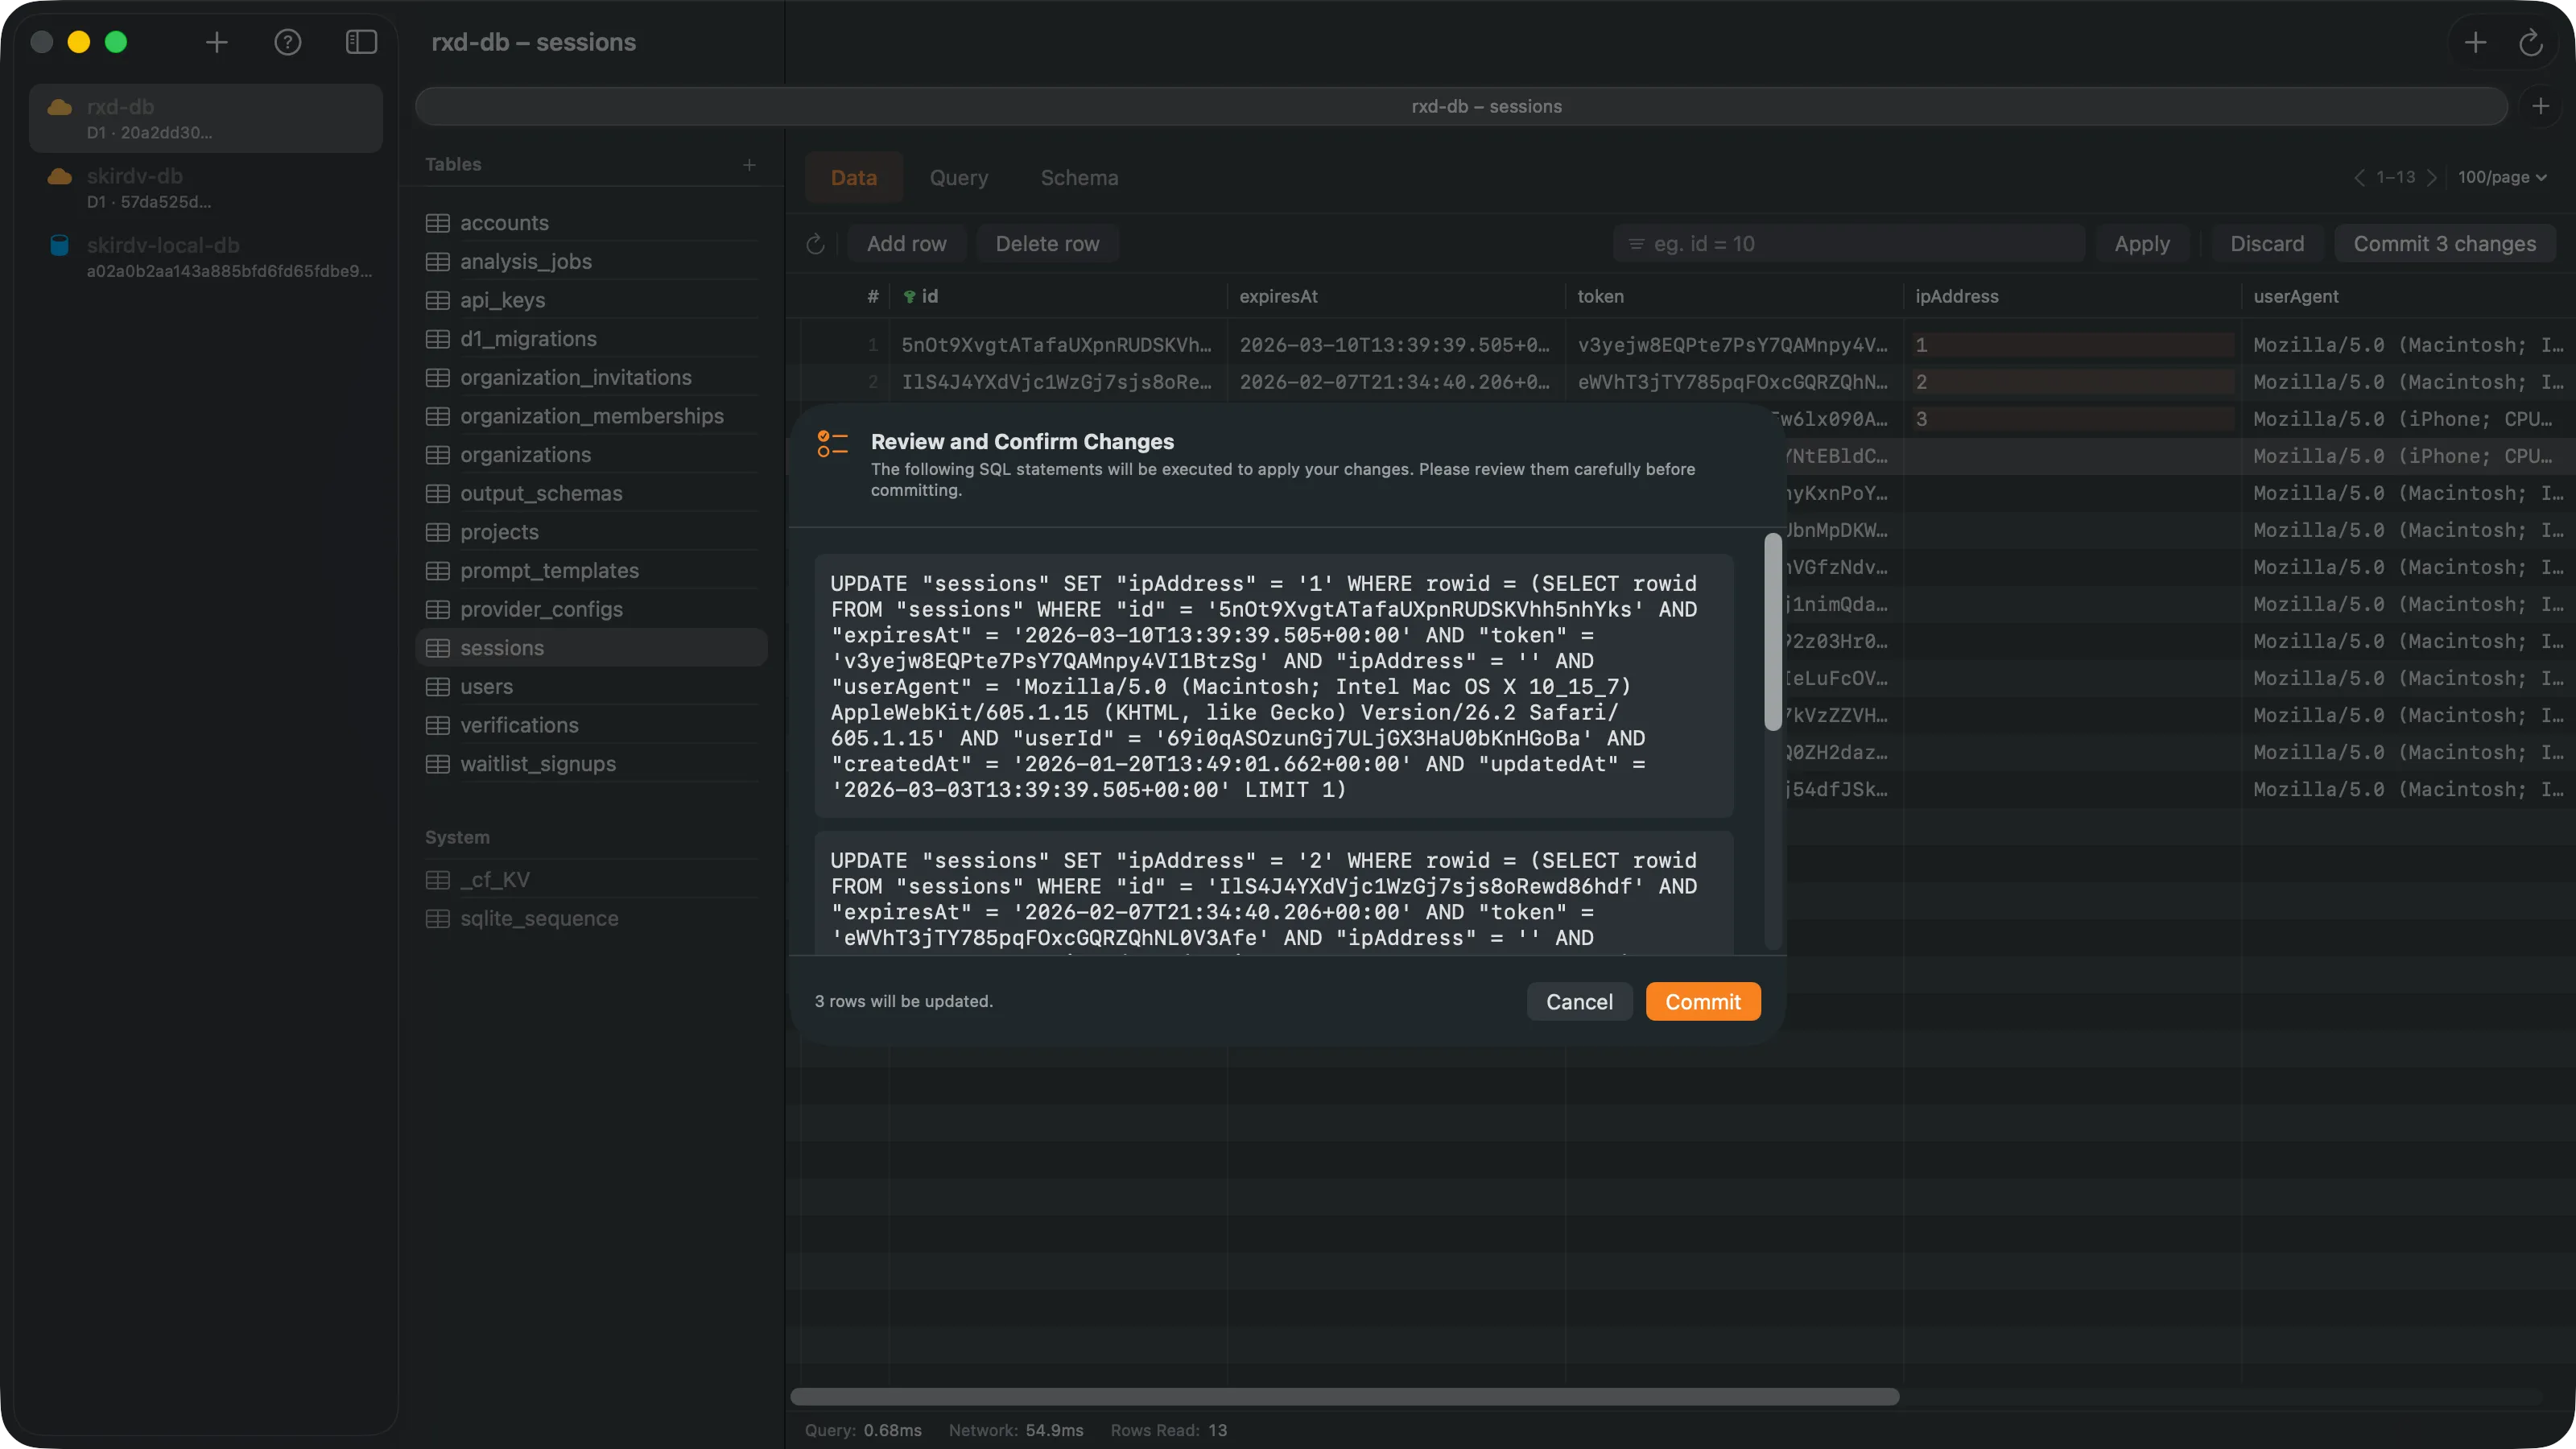
Task: Open help via the question mark icon
Action: point(289,42)
